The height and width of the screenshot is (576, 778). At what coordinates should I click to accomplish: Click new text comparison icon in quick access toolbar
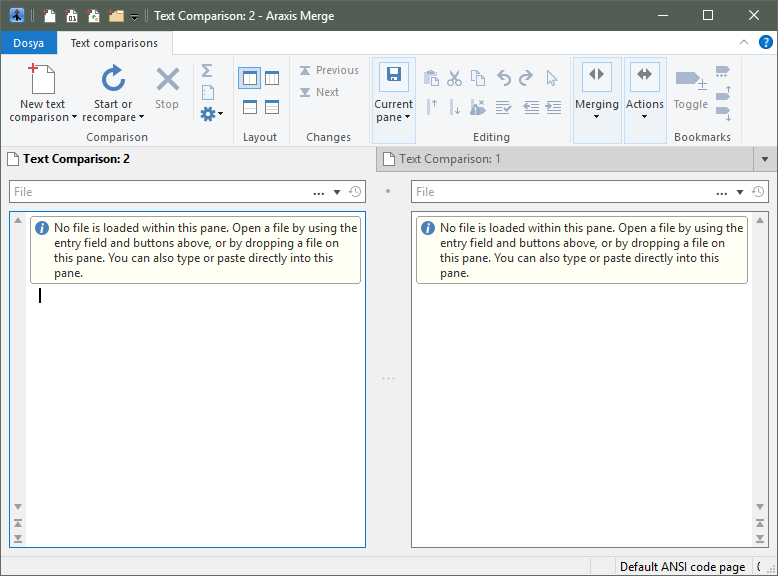pyautogui.click(x=49, y=16)
